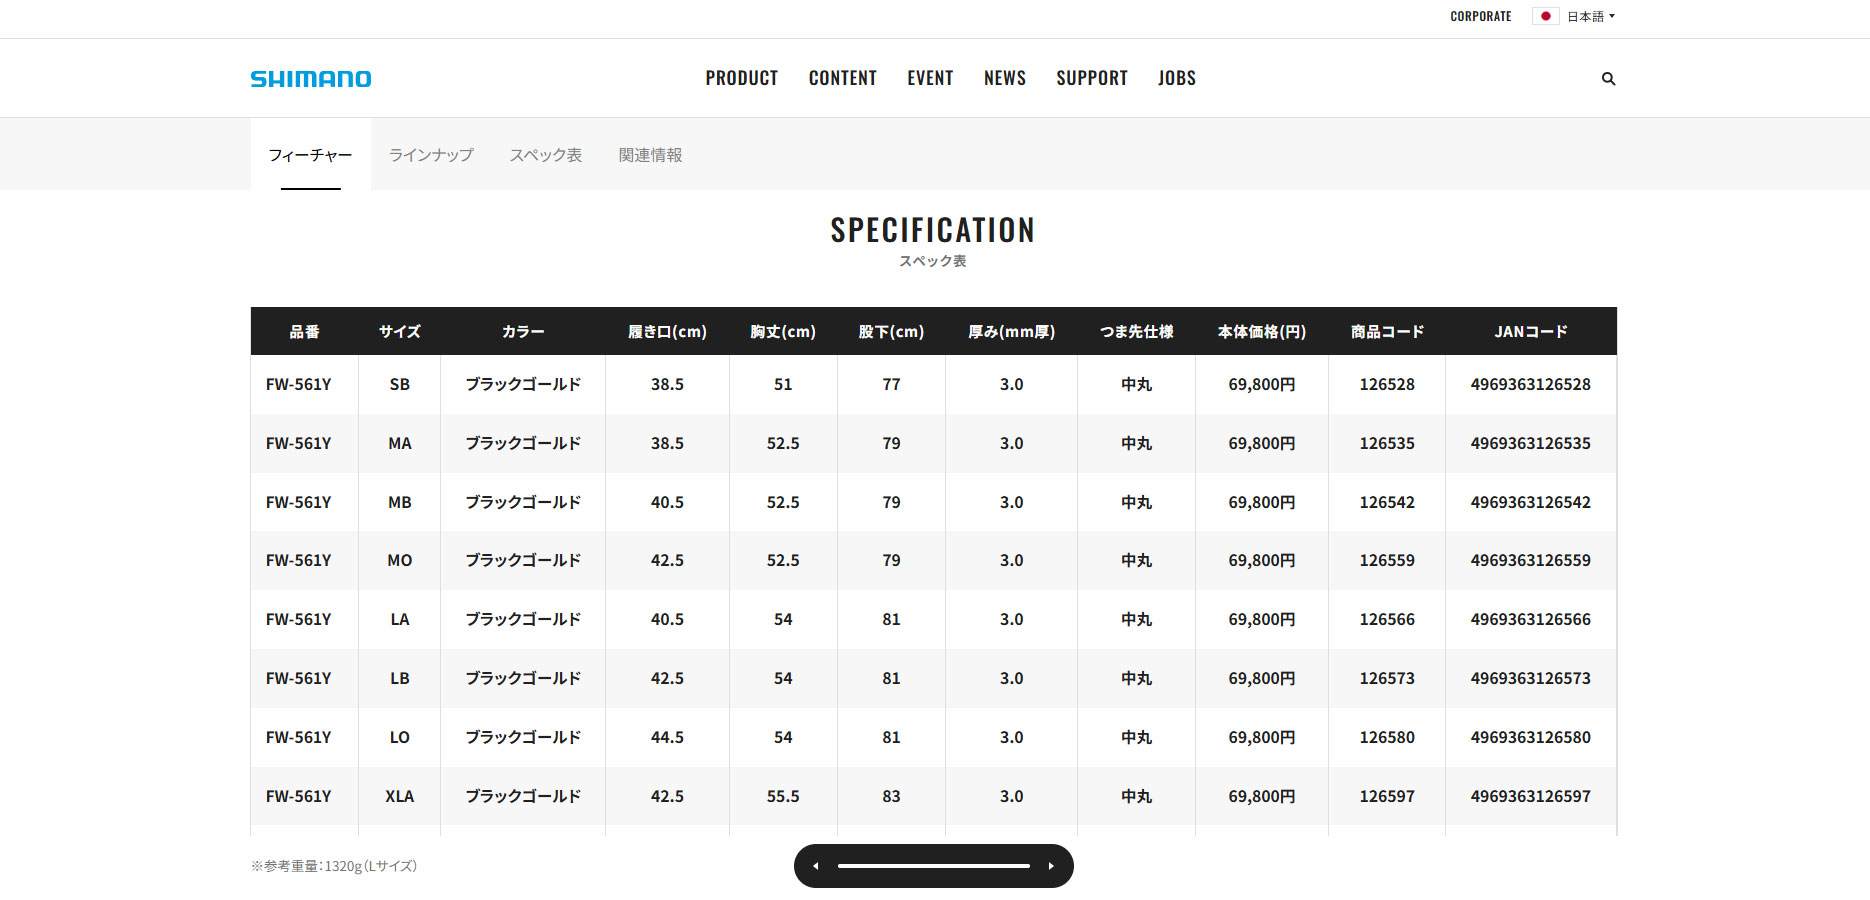The image size is (1870, 900).
Task: Go to the PRODUCT menu
Action: (x=741, y=78)
